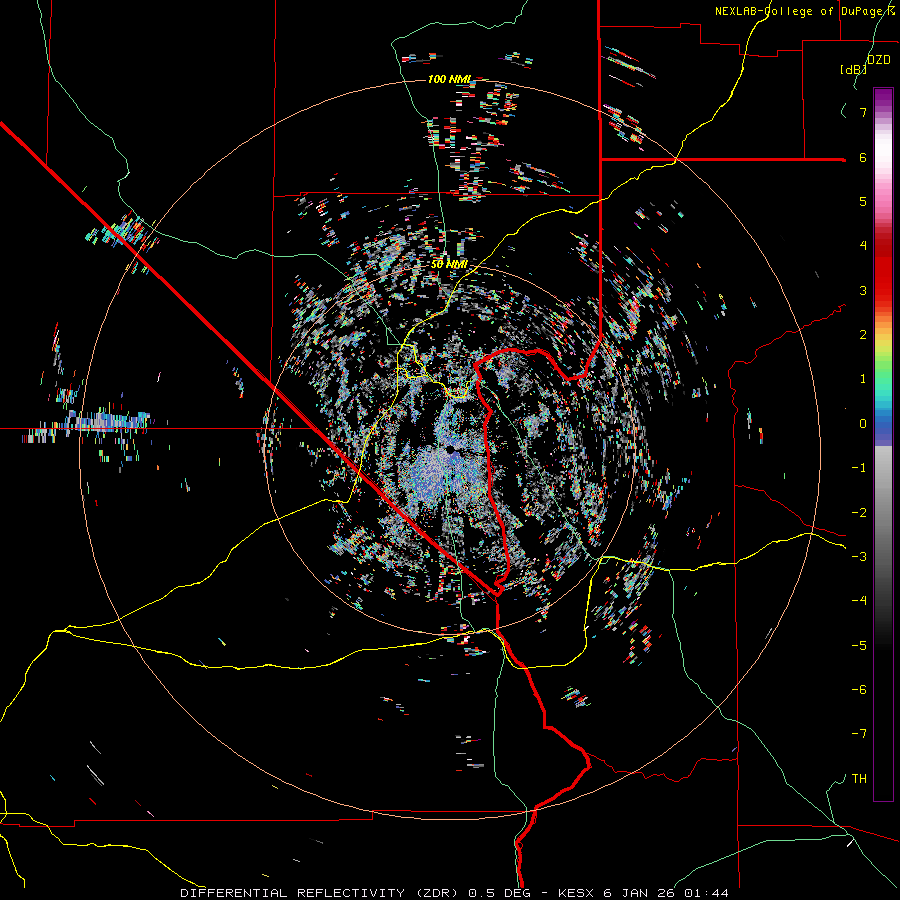Click the 3 value on the color scale
The height and width of the screenshot is (900, 900).
click(863, 290)
